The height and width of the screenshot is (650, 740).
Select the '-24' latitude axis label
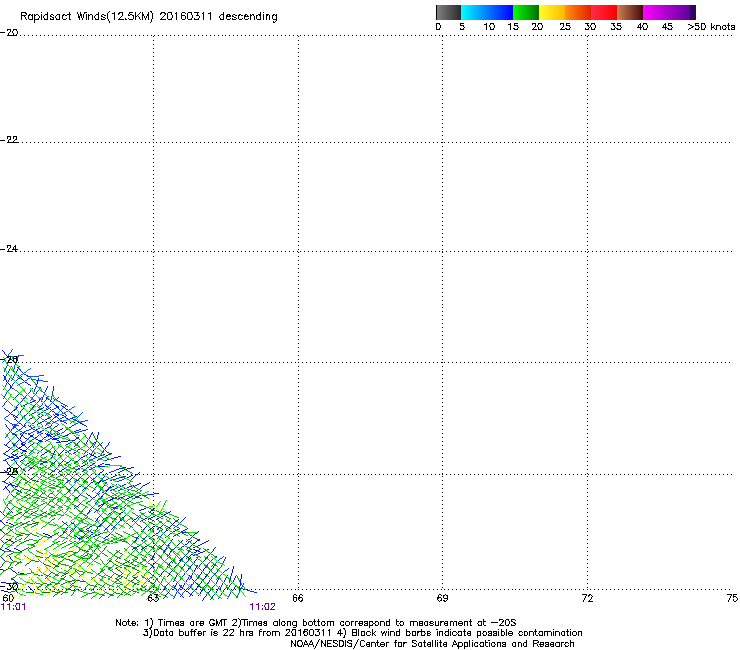click(x=9, y=248)
